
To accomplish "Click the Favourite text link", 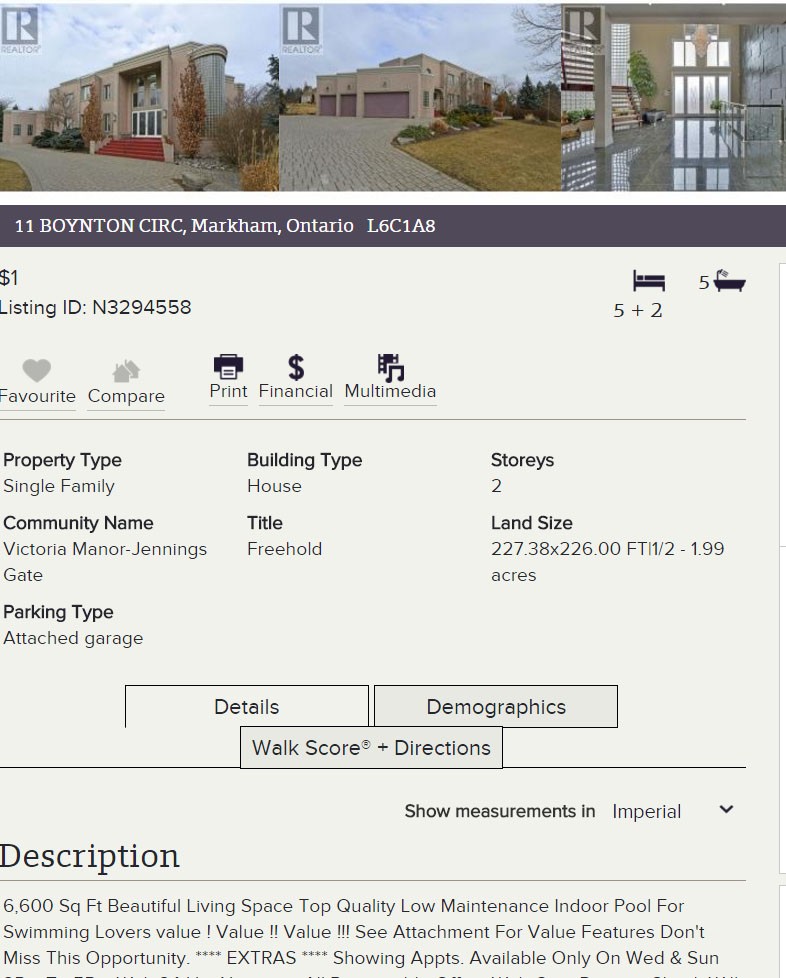I will click(37, 396).
